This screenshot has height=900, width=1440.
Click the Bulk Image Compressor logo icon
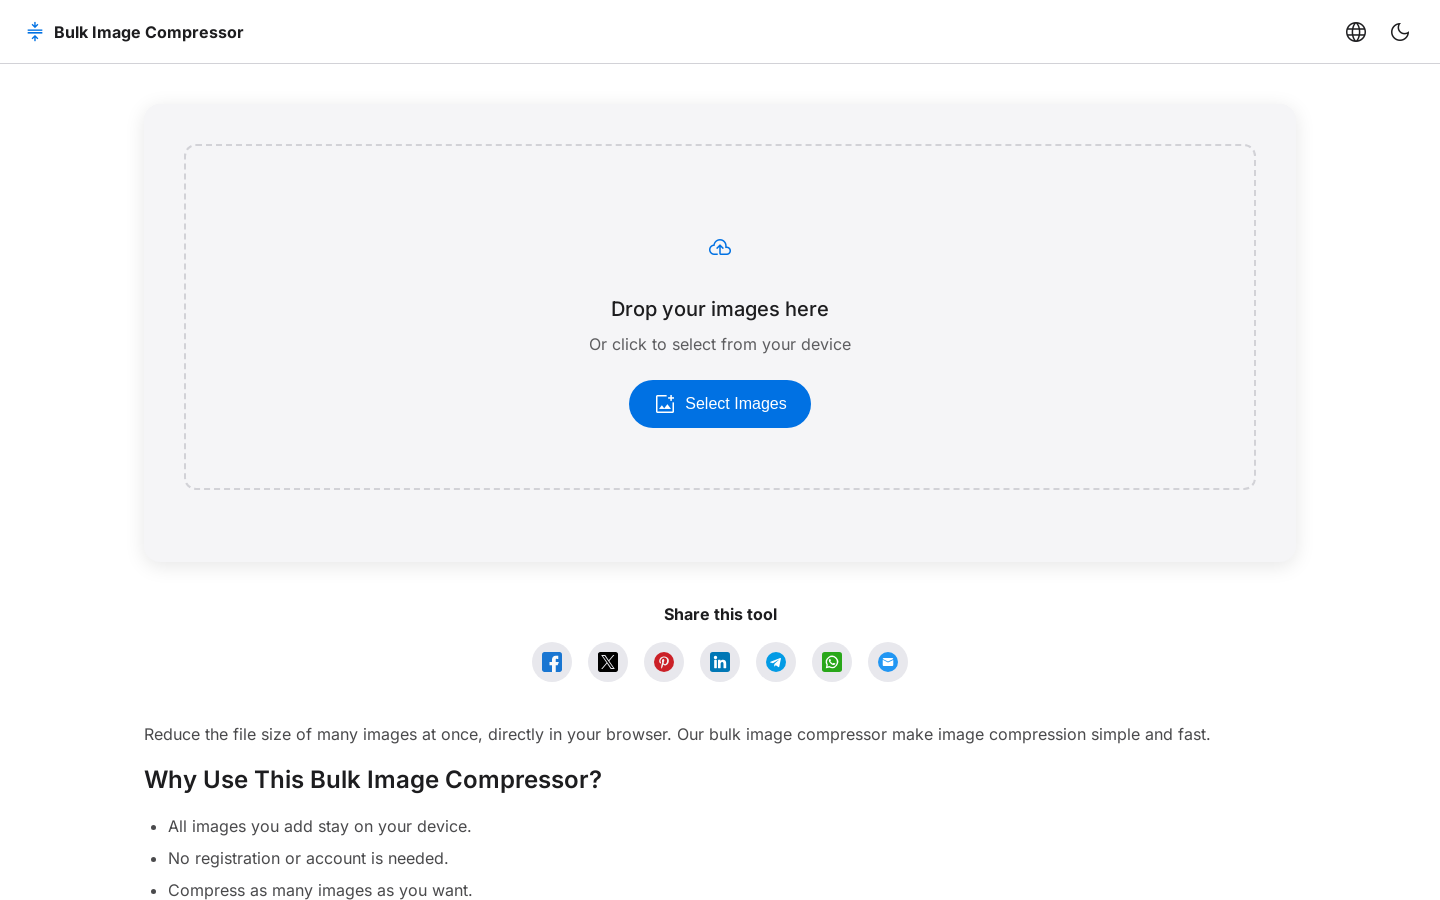click(35, 32)
